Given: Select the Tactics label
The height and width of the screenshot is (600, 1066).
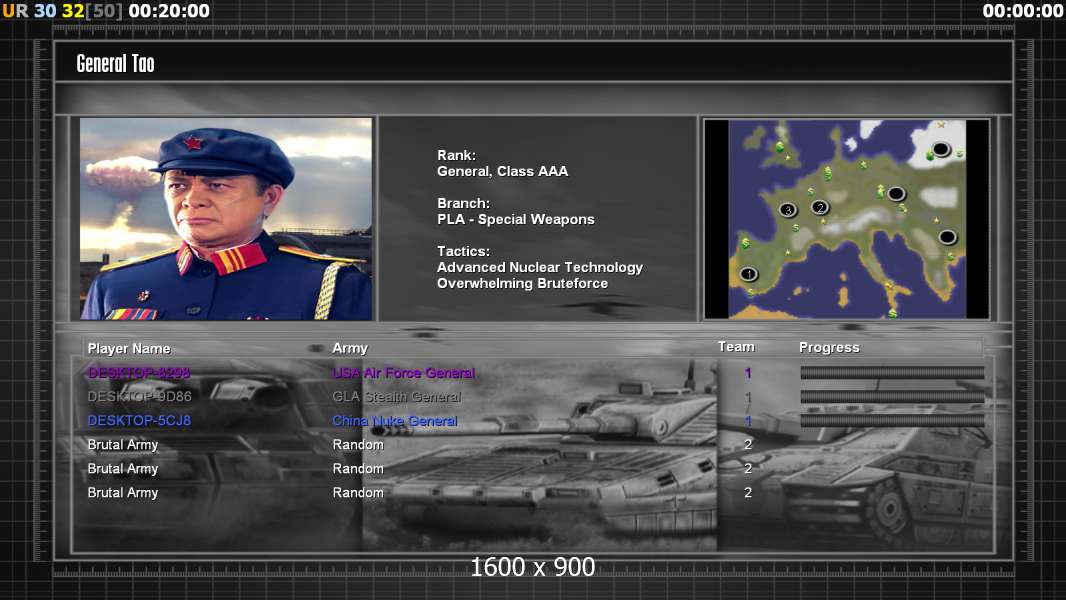Looking at the screenshot, I should (x=463, y=251).
